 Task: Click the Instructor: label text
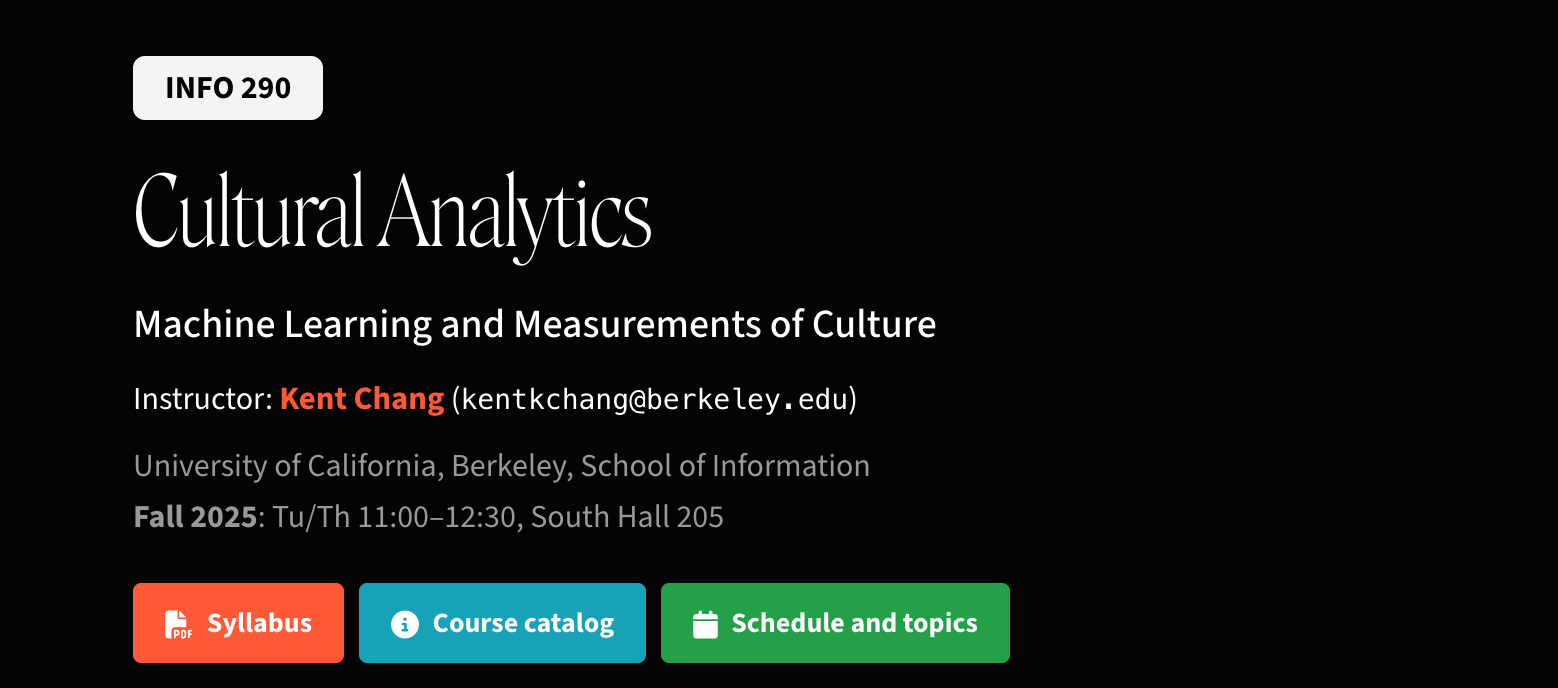(203, 399)
